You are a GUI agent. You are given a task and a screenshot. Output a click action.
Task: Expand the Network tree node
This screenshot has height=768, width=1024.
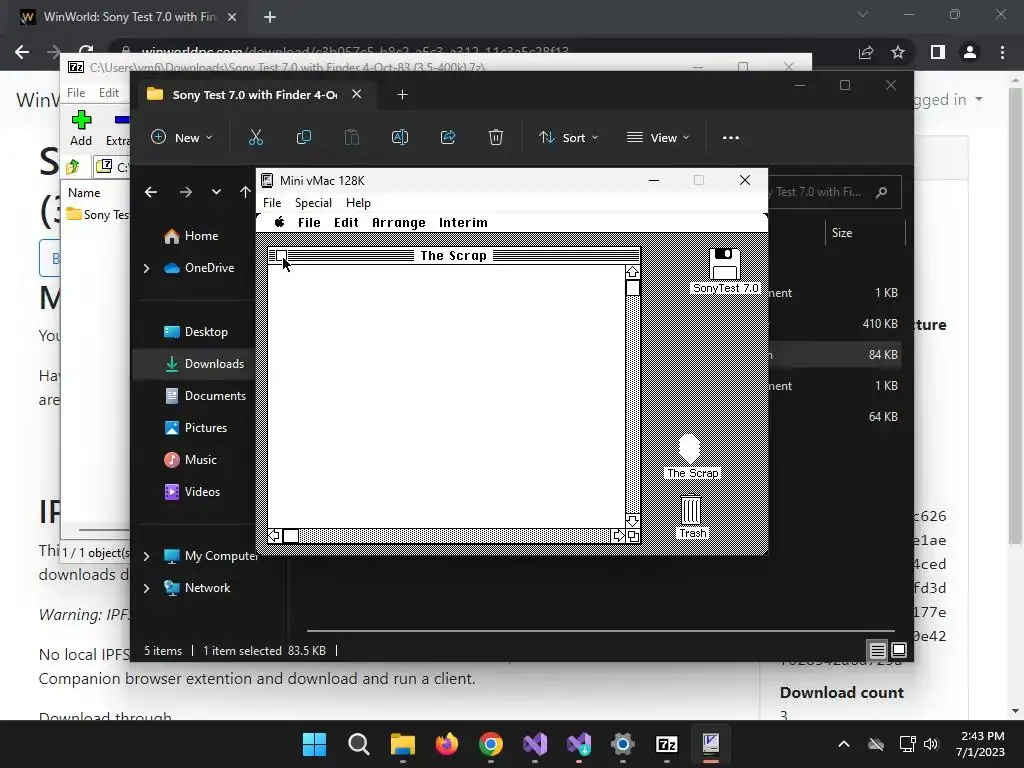(x=146, y=588)
